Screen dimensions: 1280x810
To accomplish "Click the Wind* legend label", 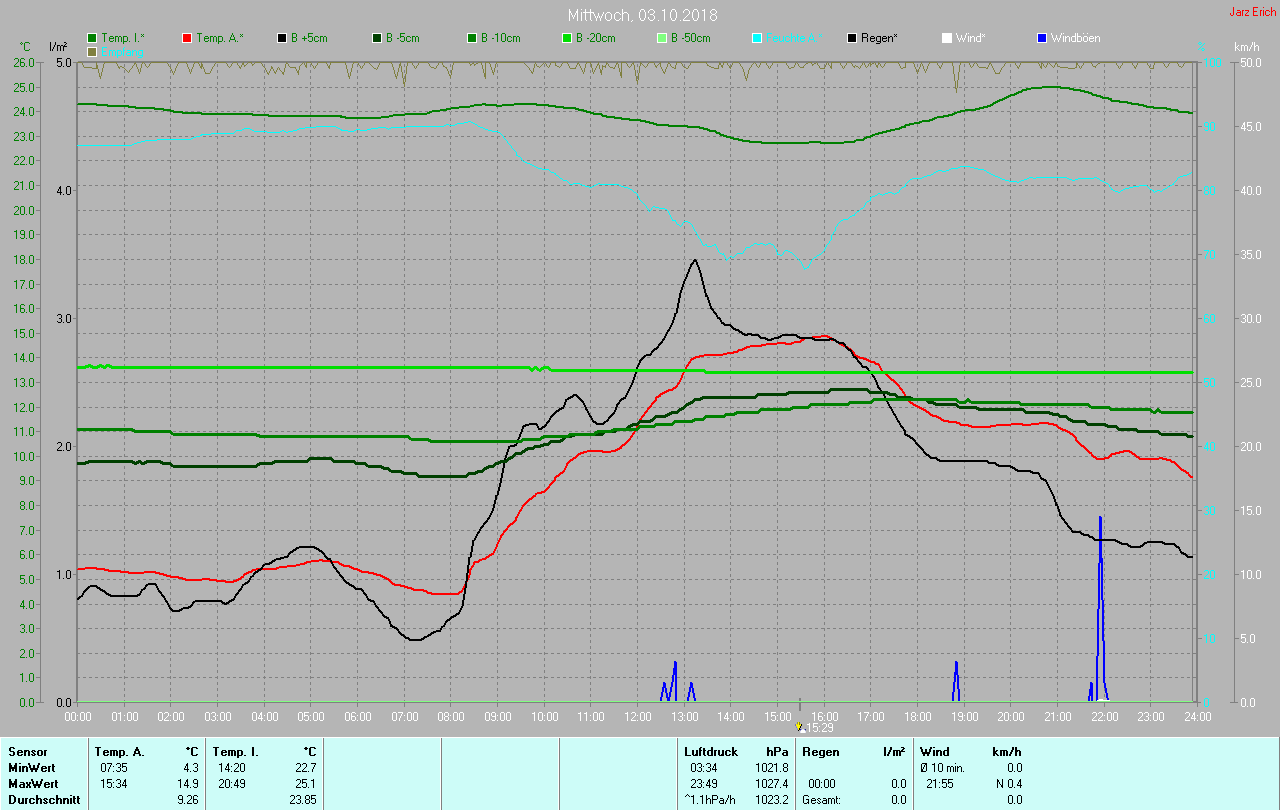I will click(x=970, y=38).
